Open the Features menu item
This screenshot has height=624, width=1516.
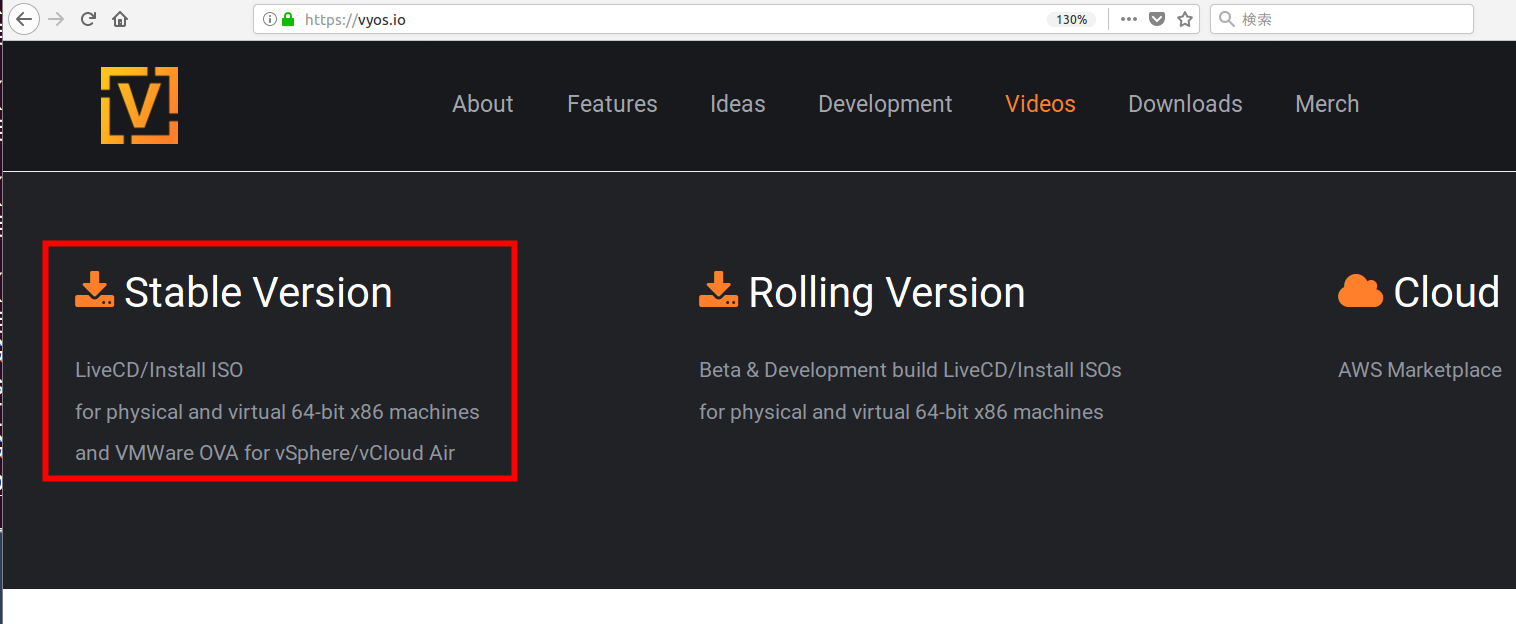tap(612, 104)
